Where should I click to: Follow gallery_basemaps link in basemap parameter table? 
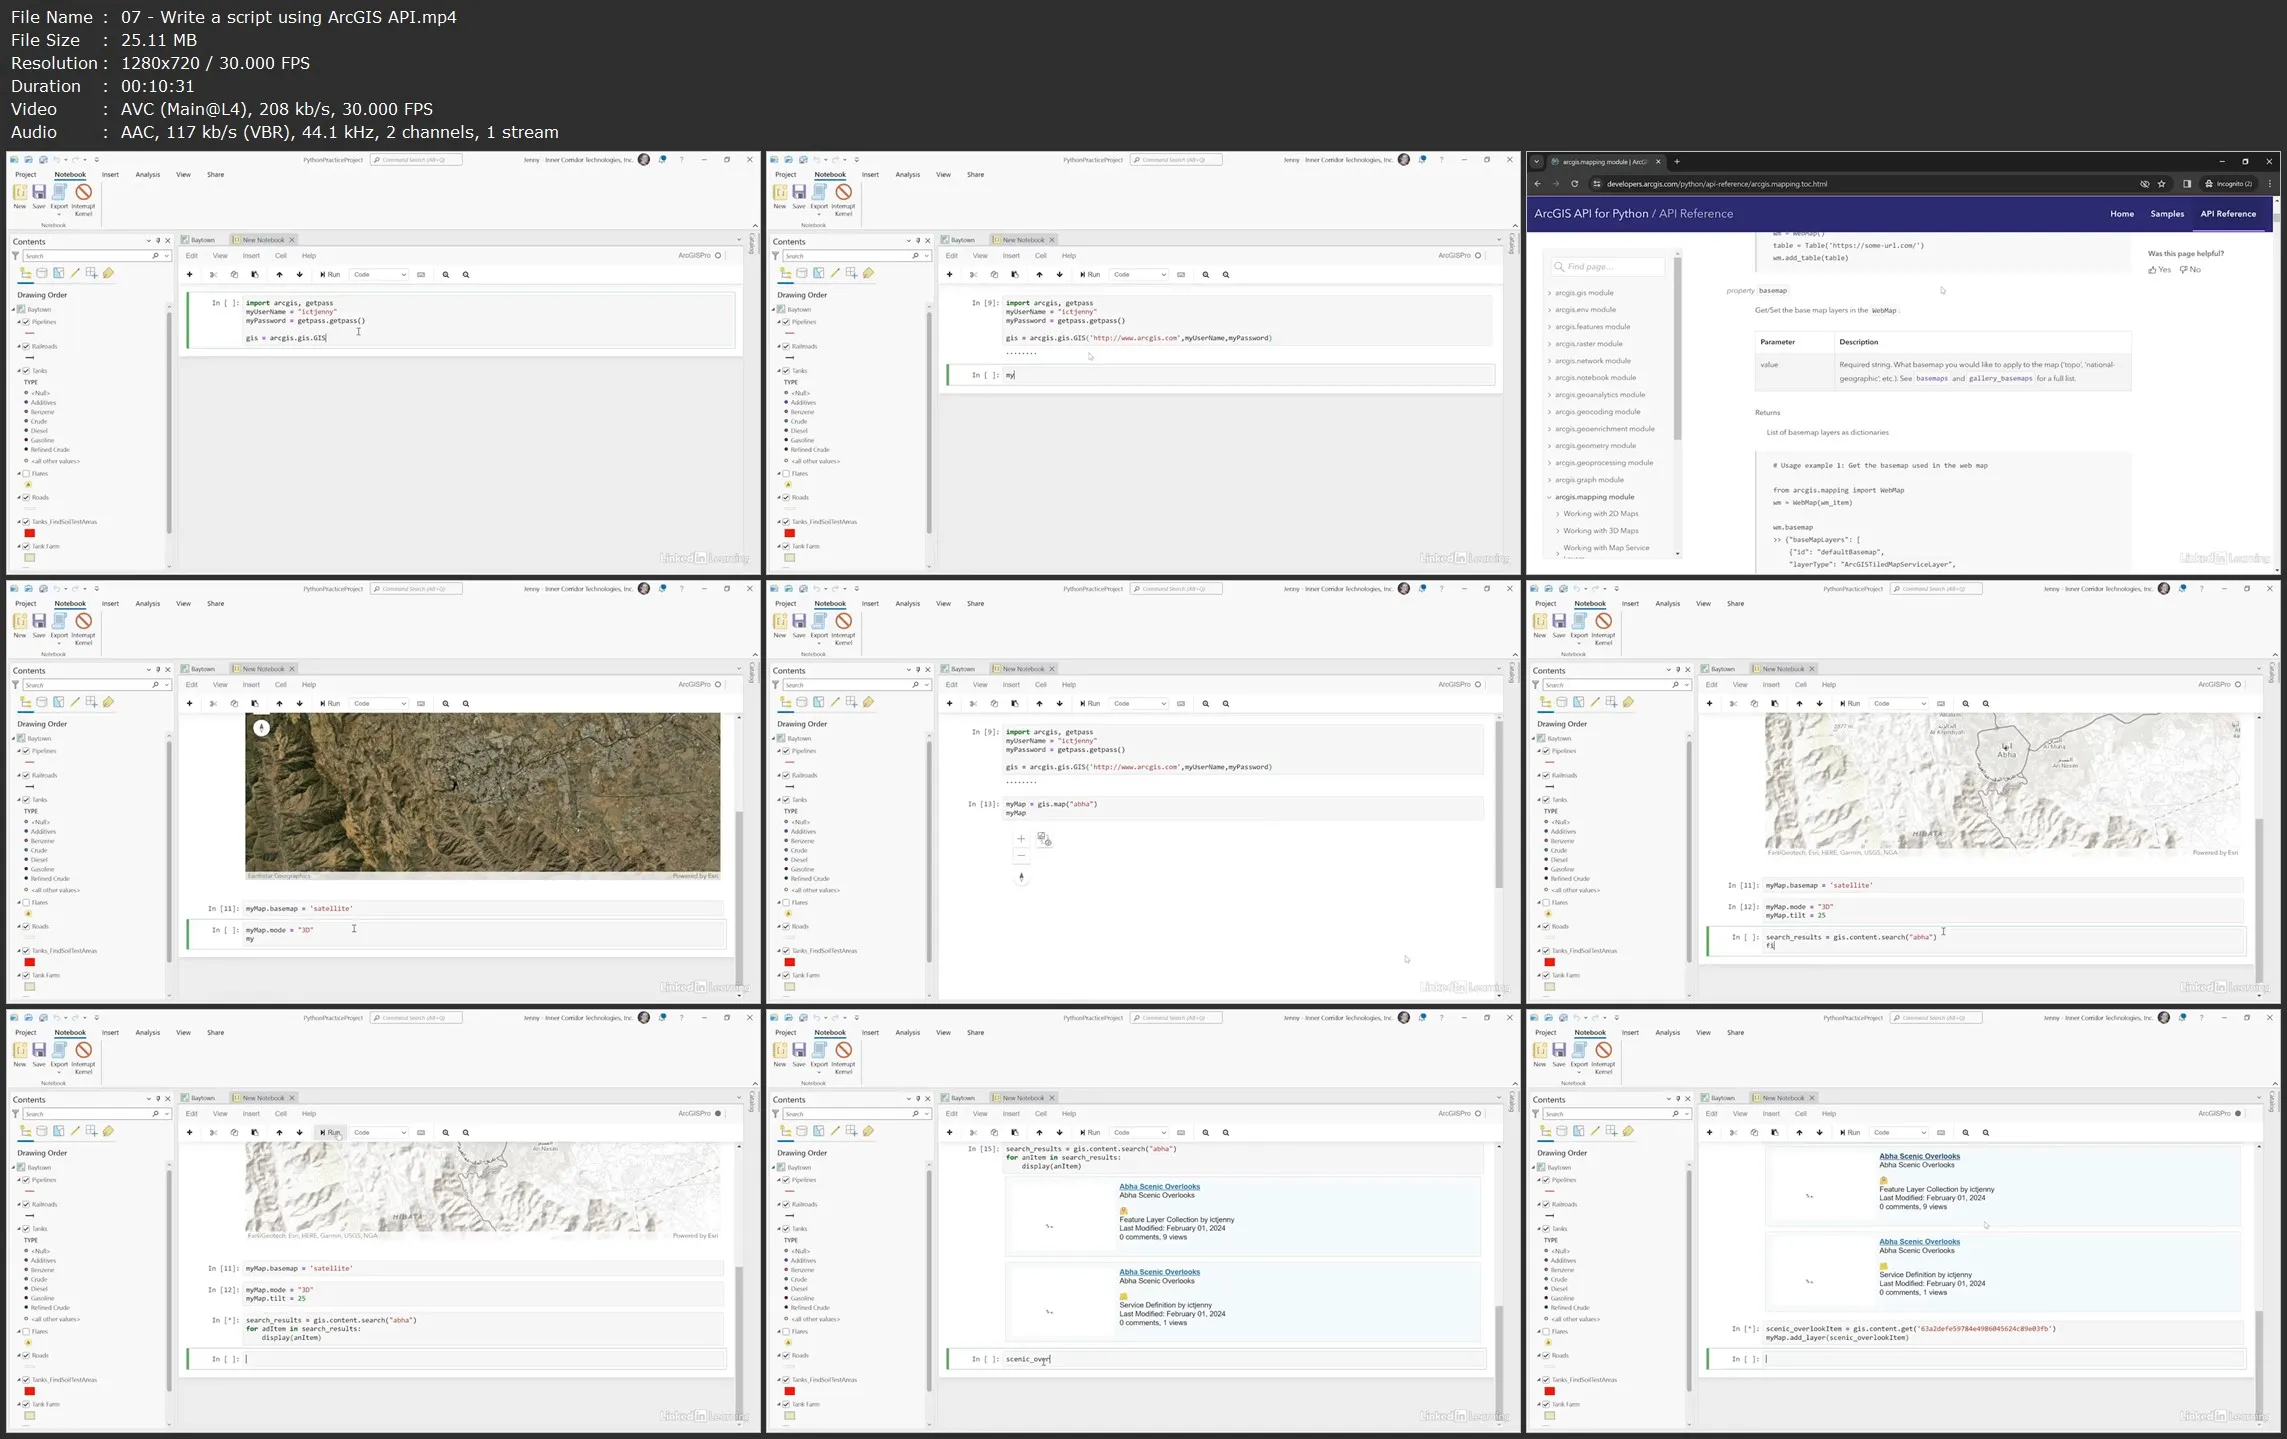point(2000,378)
